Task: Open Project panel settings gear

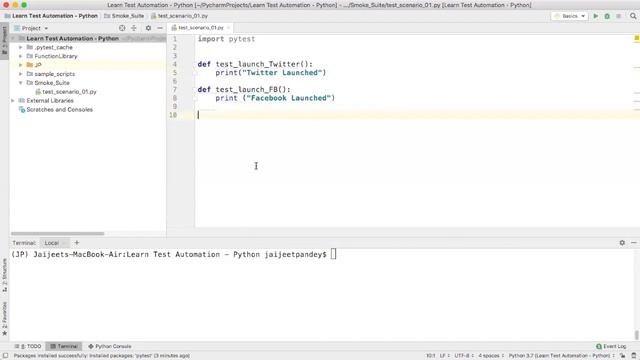Action: 148,28
